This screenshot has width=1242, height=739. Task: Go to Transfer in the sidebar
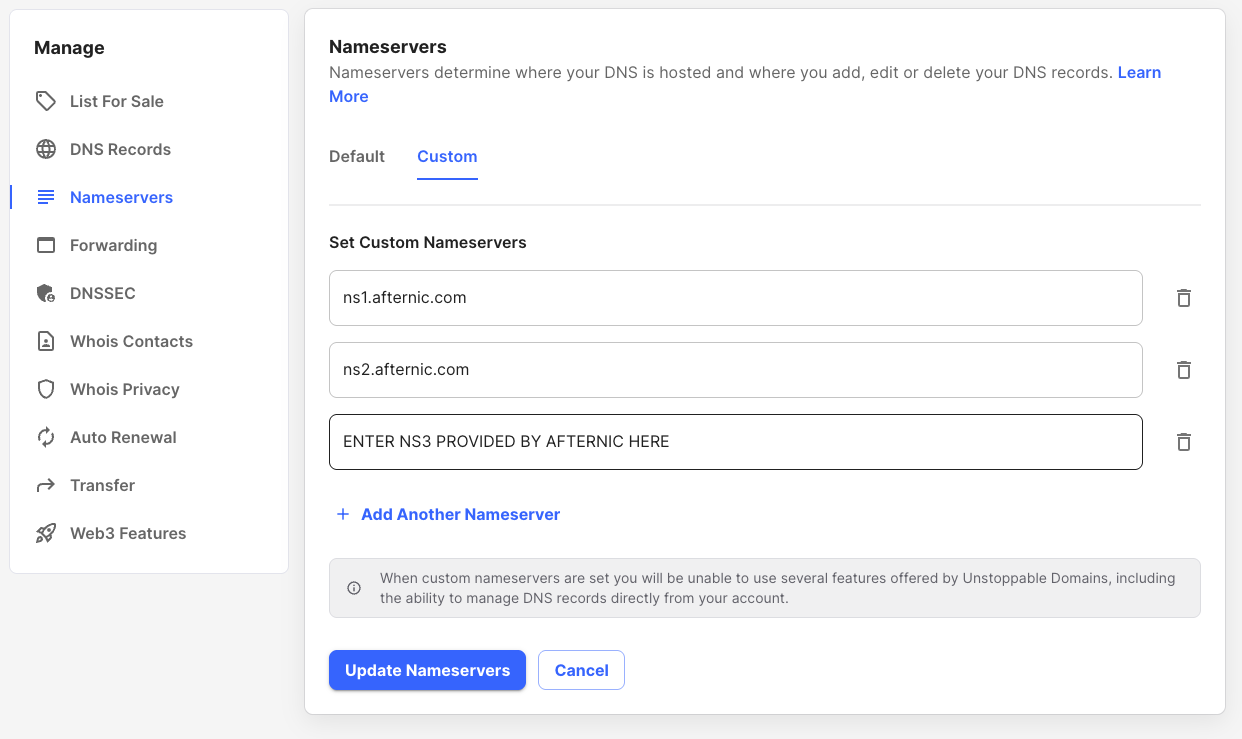(x=102, y=485)
